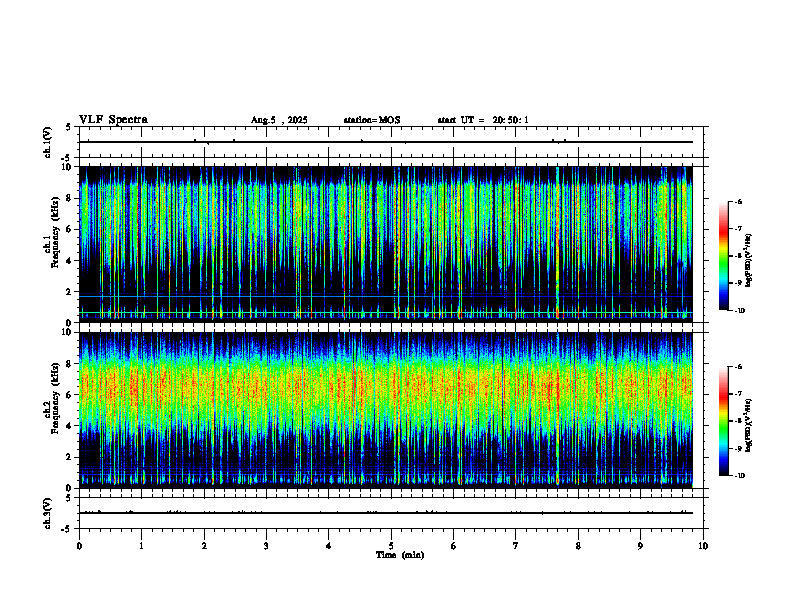Click the ch.1 colorbar "log(PSD)" unit label
This screenshot has width=792, height=612.
tap(749, 261)
